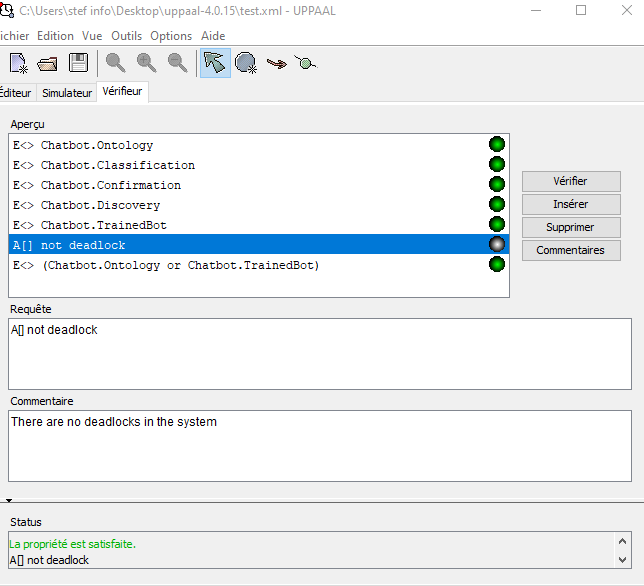The image size is (644, 586).
Task: Open the Fichier menu
Action: pyautogui.click(x=14, y=36)
